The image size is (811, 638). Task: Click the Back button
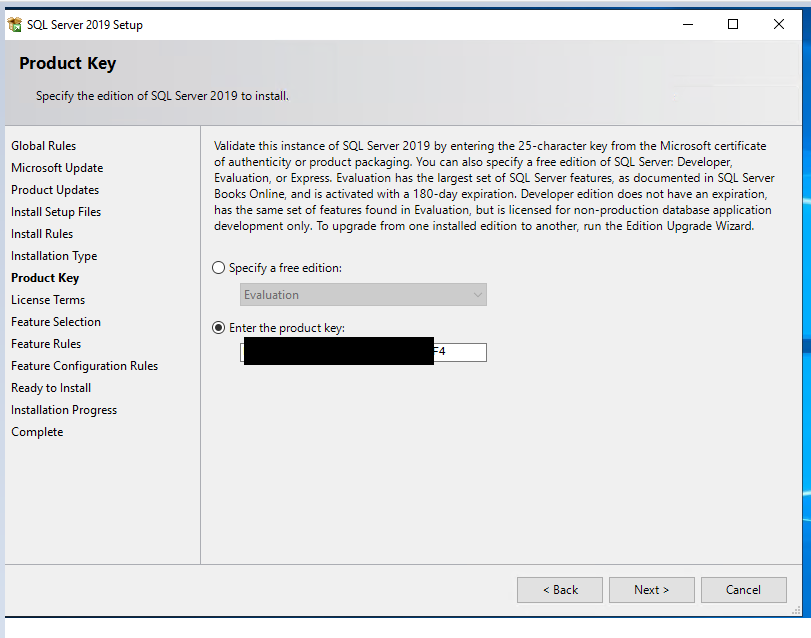(x=560, y=590)
